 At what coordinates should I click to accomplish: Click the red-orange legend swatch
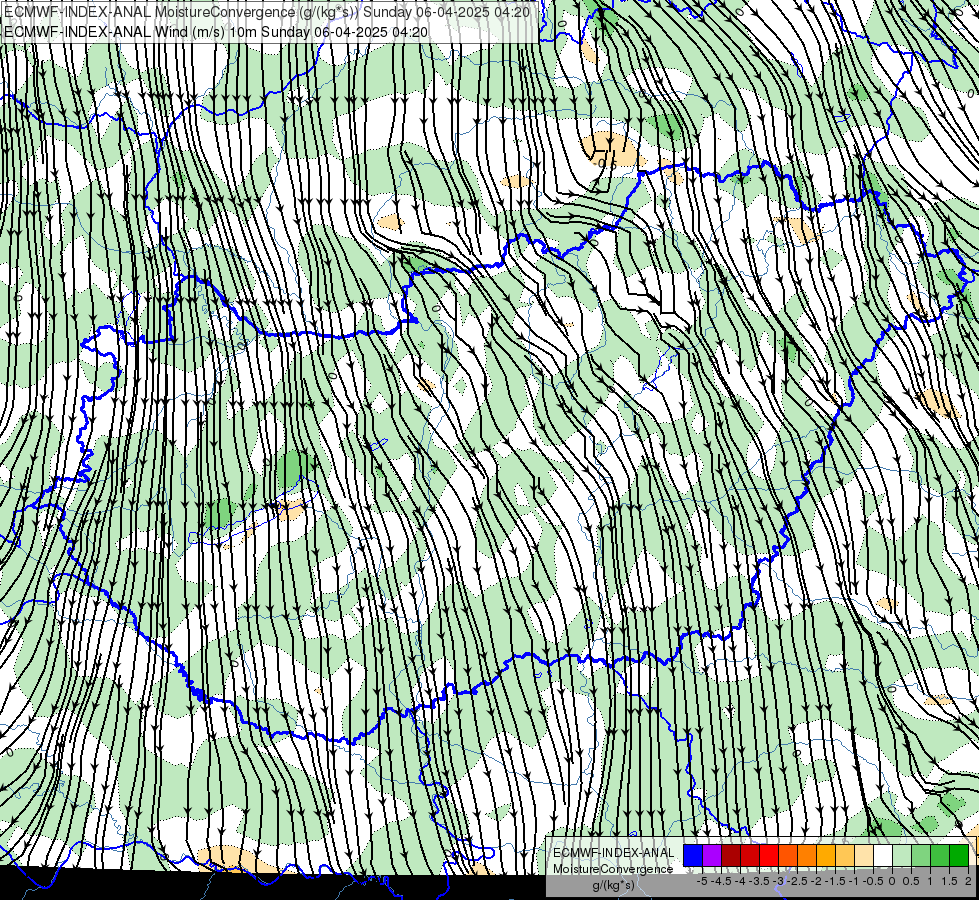click(x=788, y=855)
